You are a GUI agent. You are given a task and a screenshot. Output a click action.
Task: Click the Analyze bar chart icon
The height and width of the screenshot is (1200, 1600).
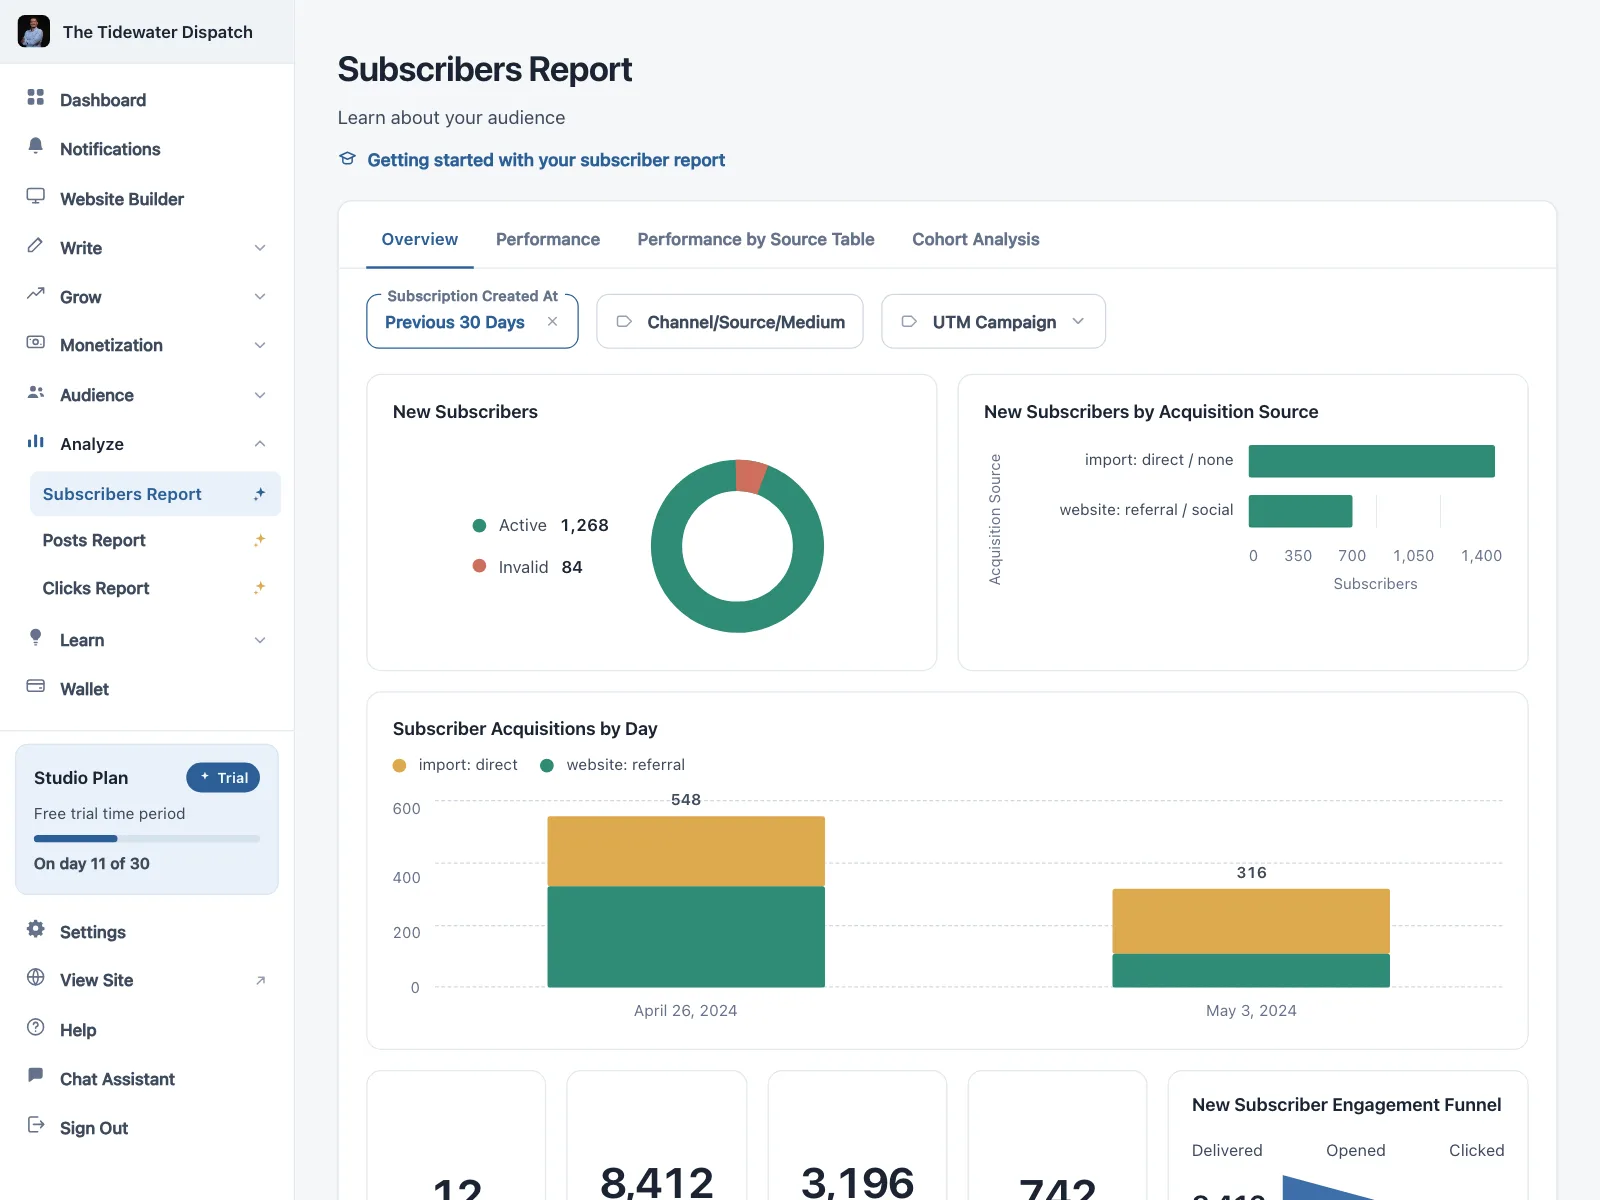pos(36,441)
